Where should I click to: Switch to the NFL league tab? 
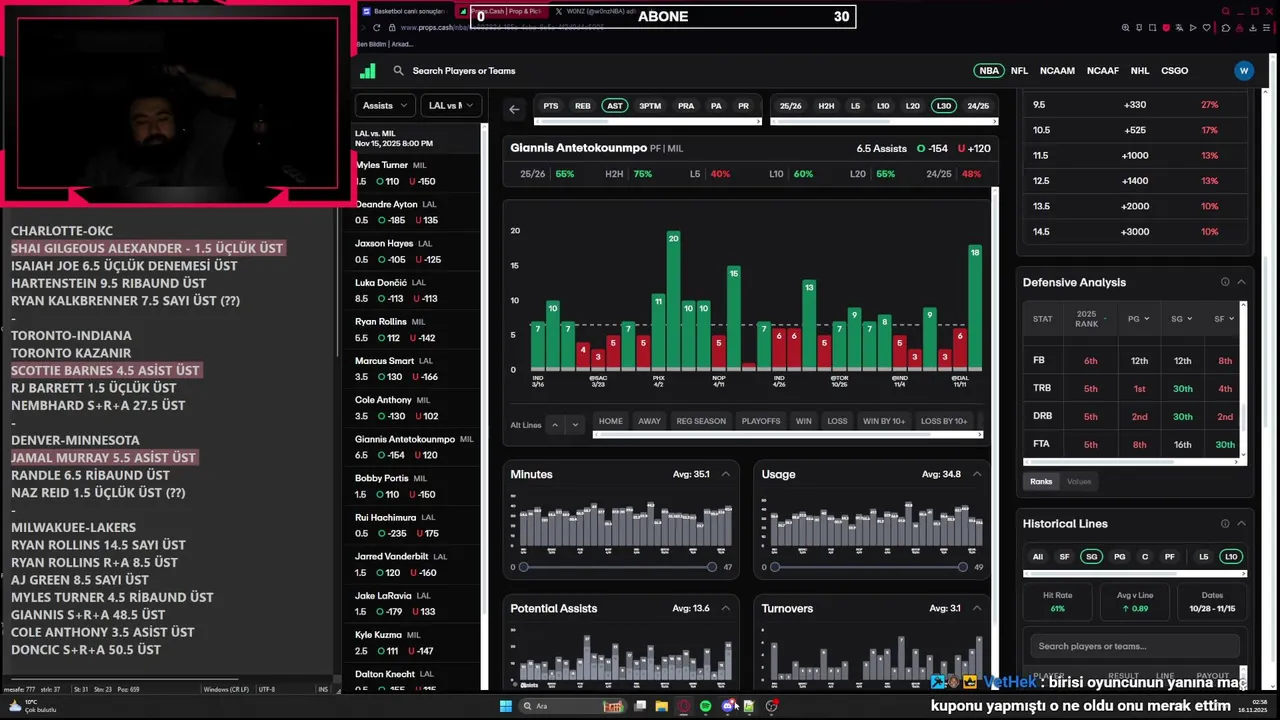coord(1019,71)
